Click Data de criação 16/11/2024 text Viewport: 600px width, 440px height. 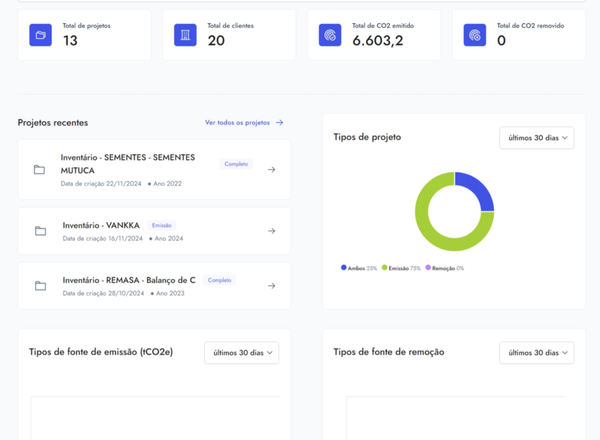103,238
